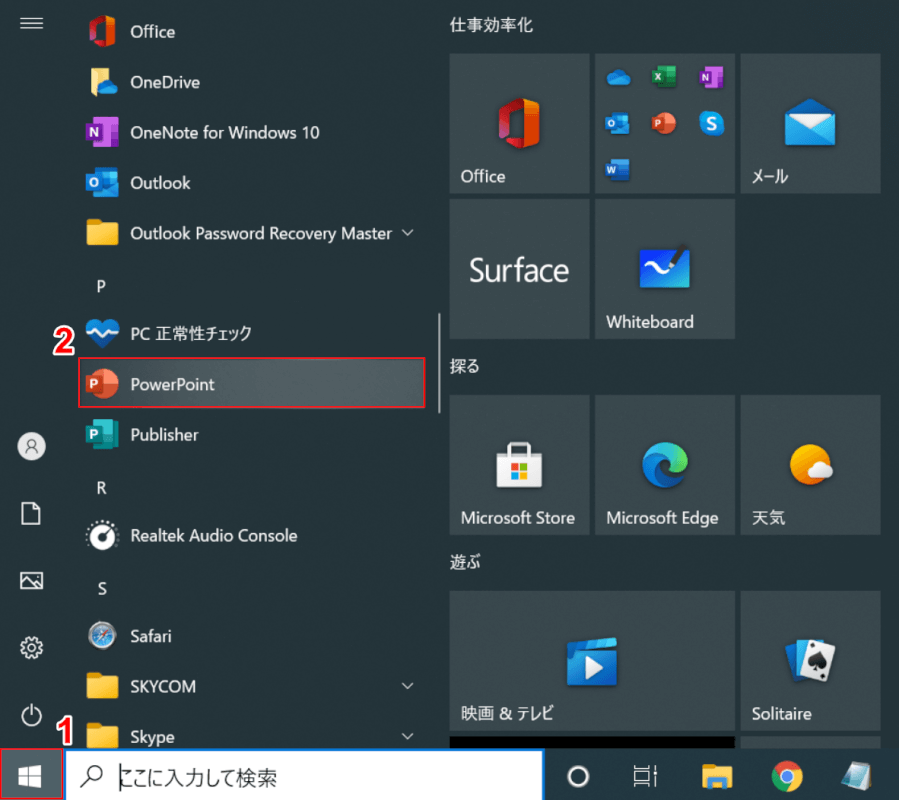Open the Surface tile
899x800 pixels.
coord(519,269)
